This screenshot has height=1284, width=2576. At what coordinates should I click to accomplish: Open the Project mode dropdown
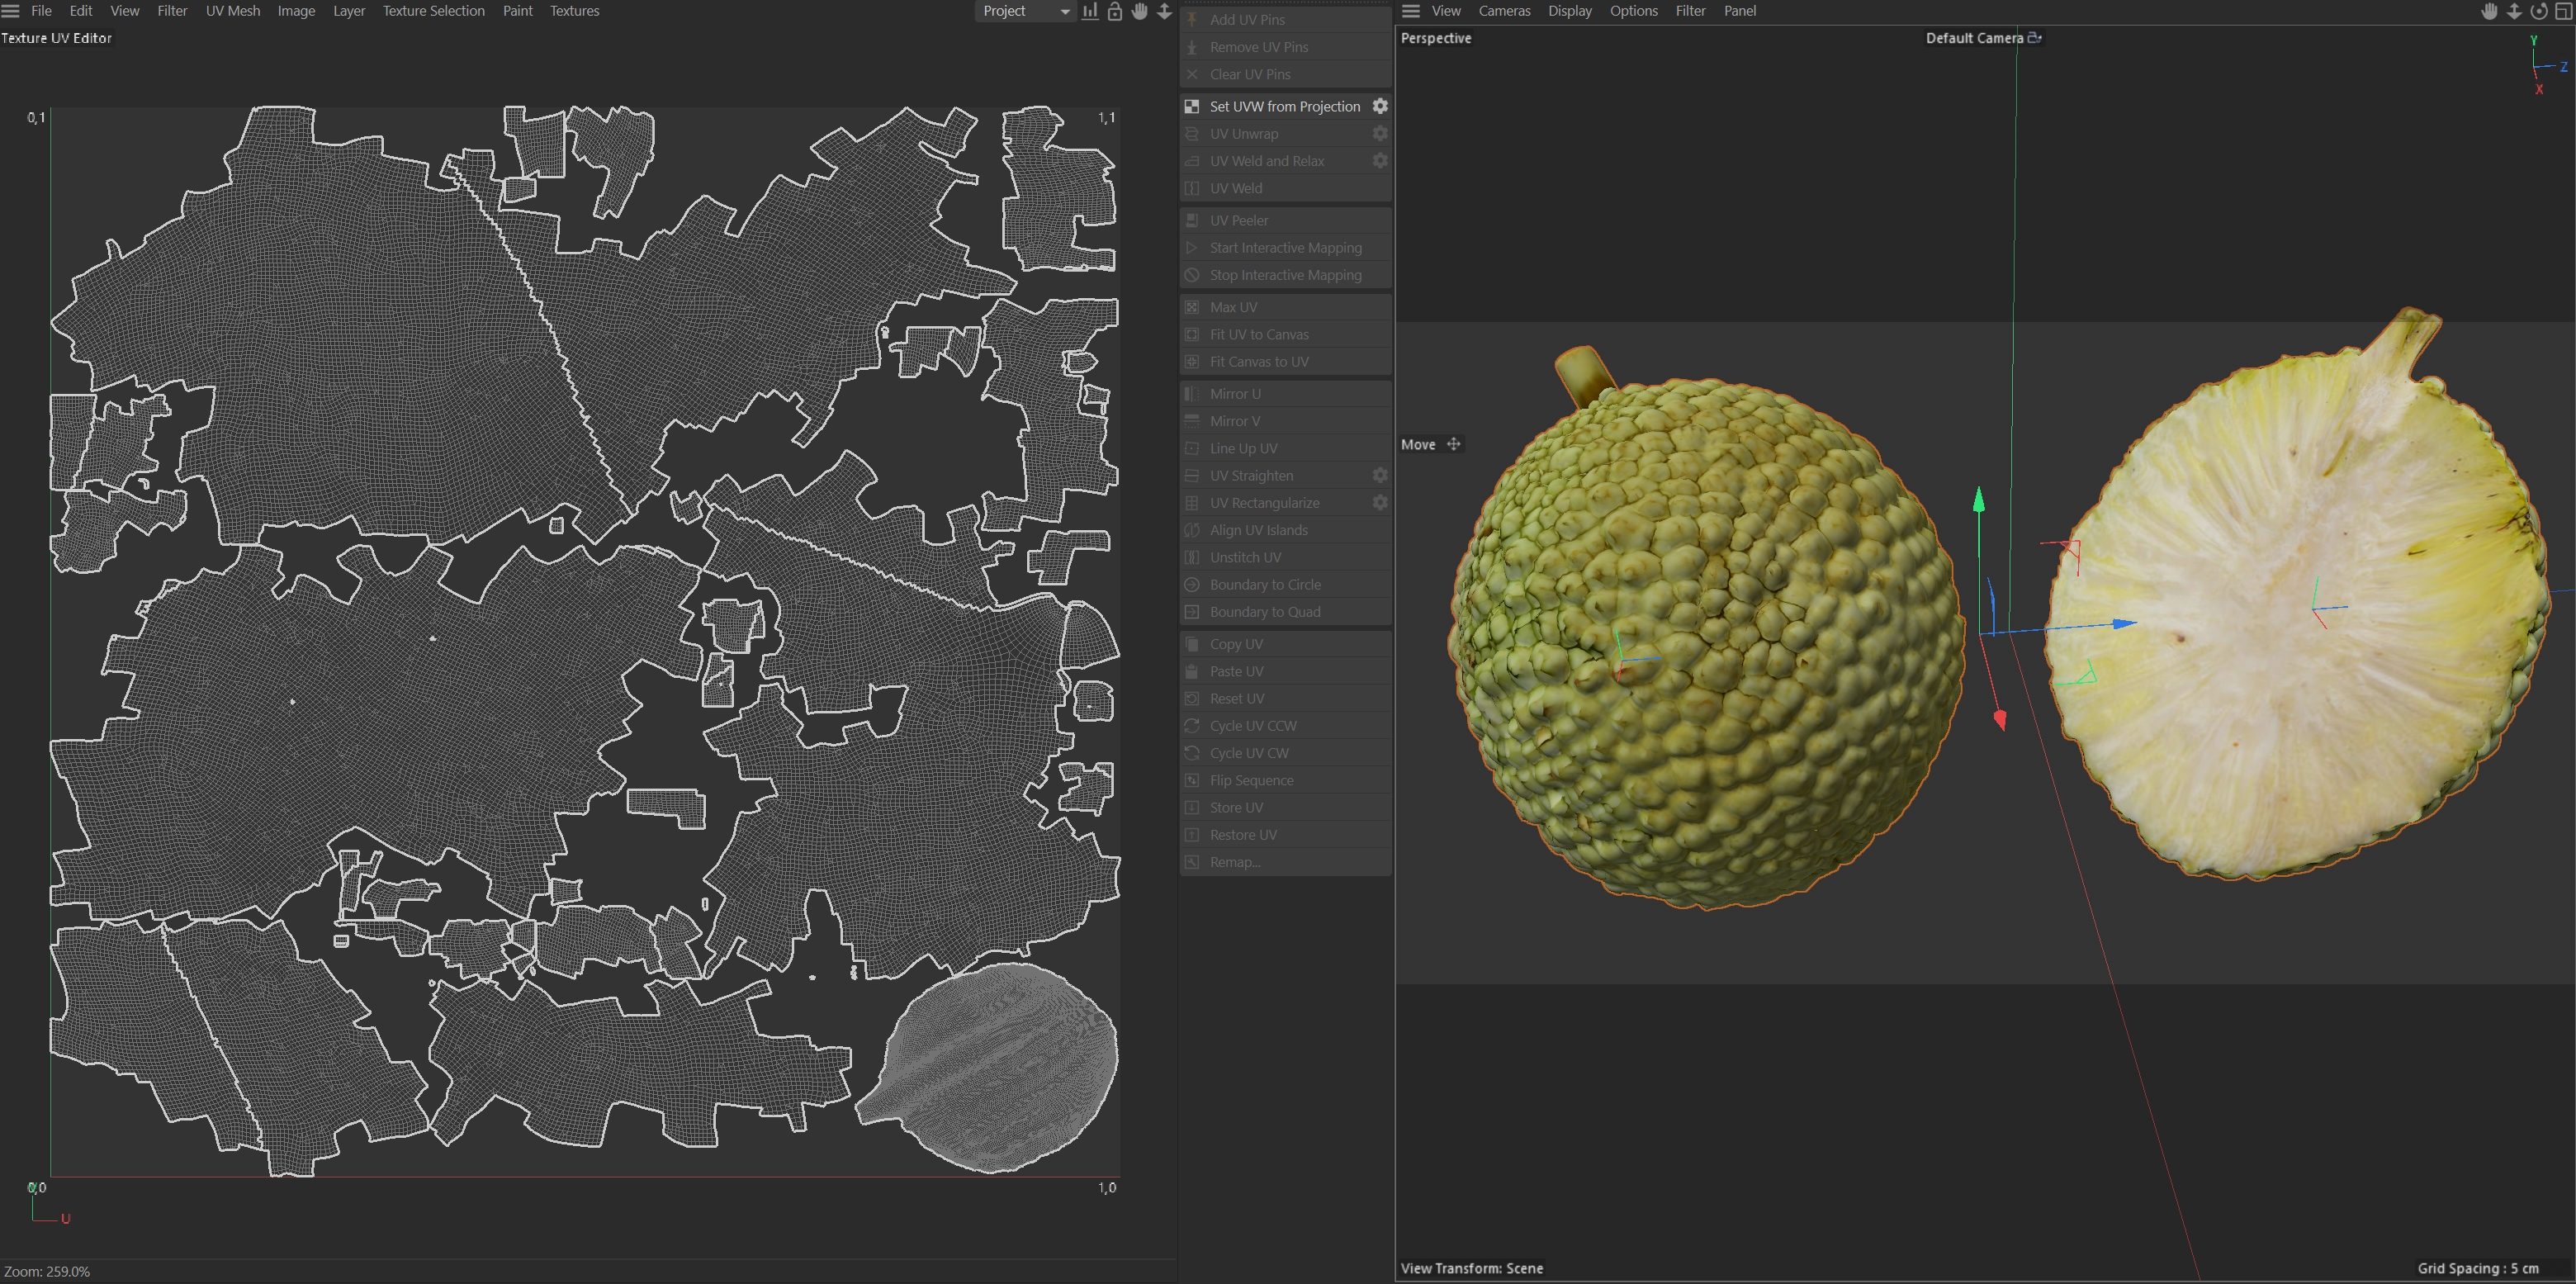pyautogui.click(x=1025, y=11)
